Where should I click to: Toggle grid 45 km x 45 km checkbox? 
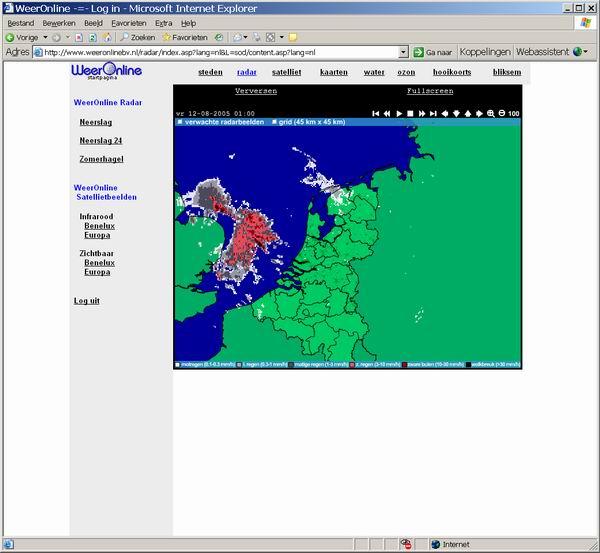(274, 122)
